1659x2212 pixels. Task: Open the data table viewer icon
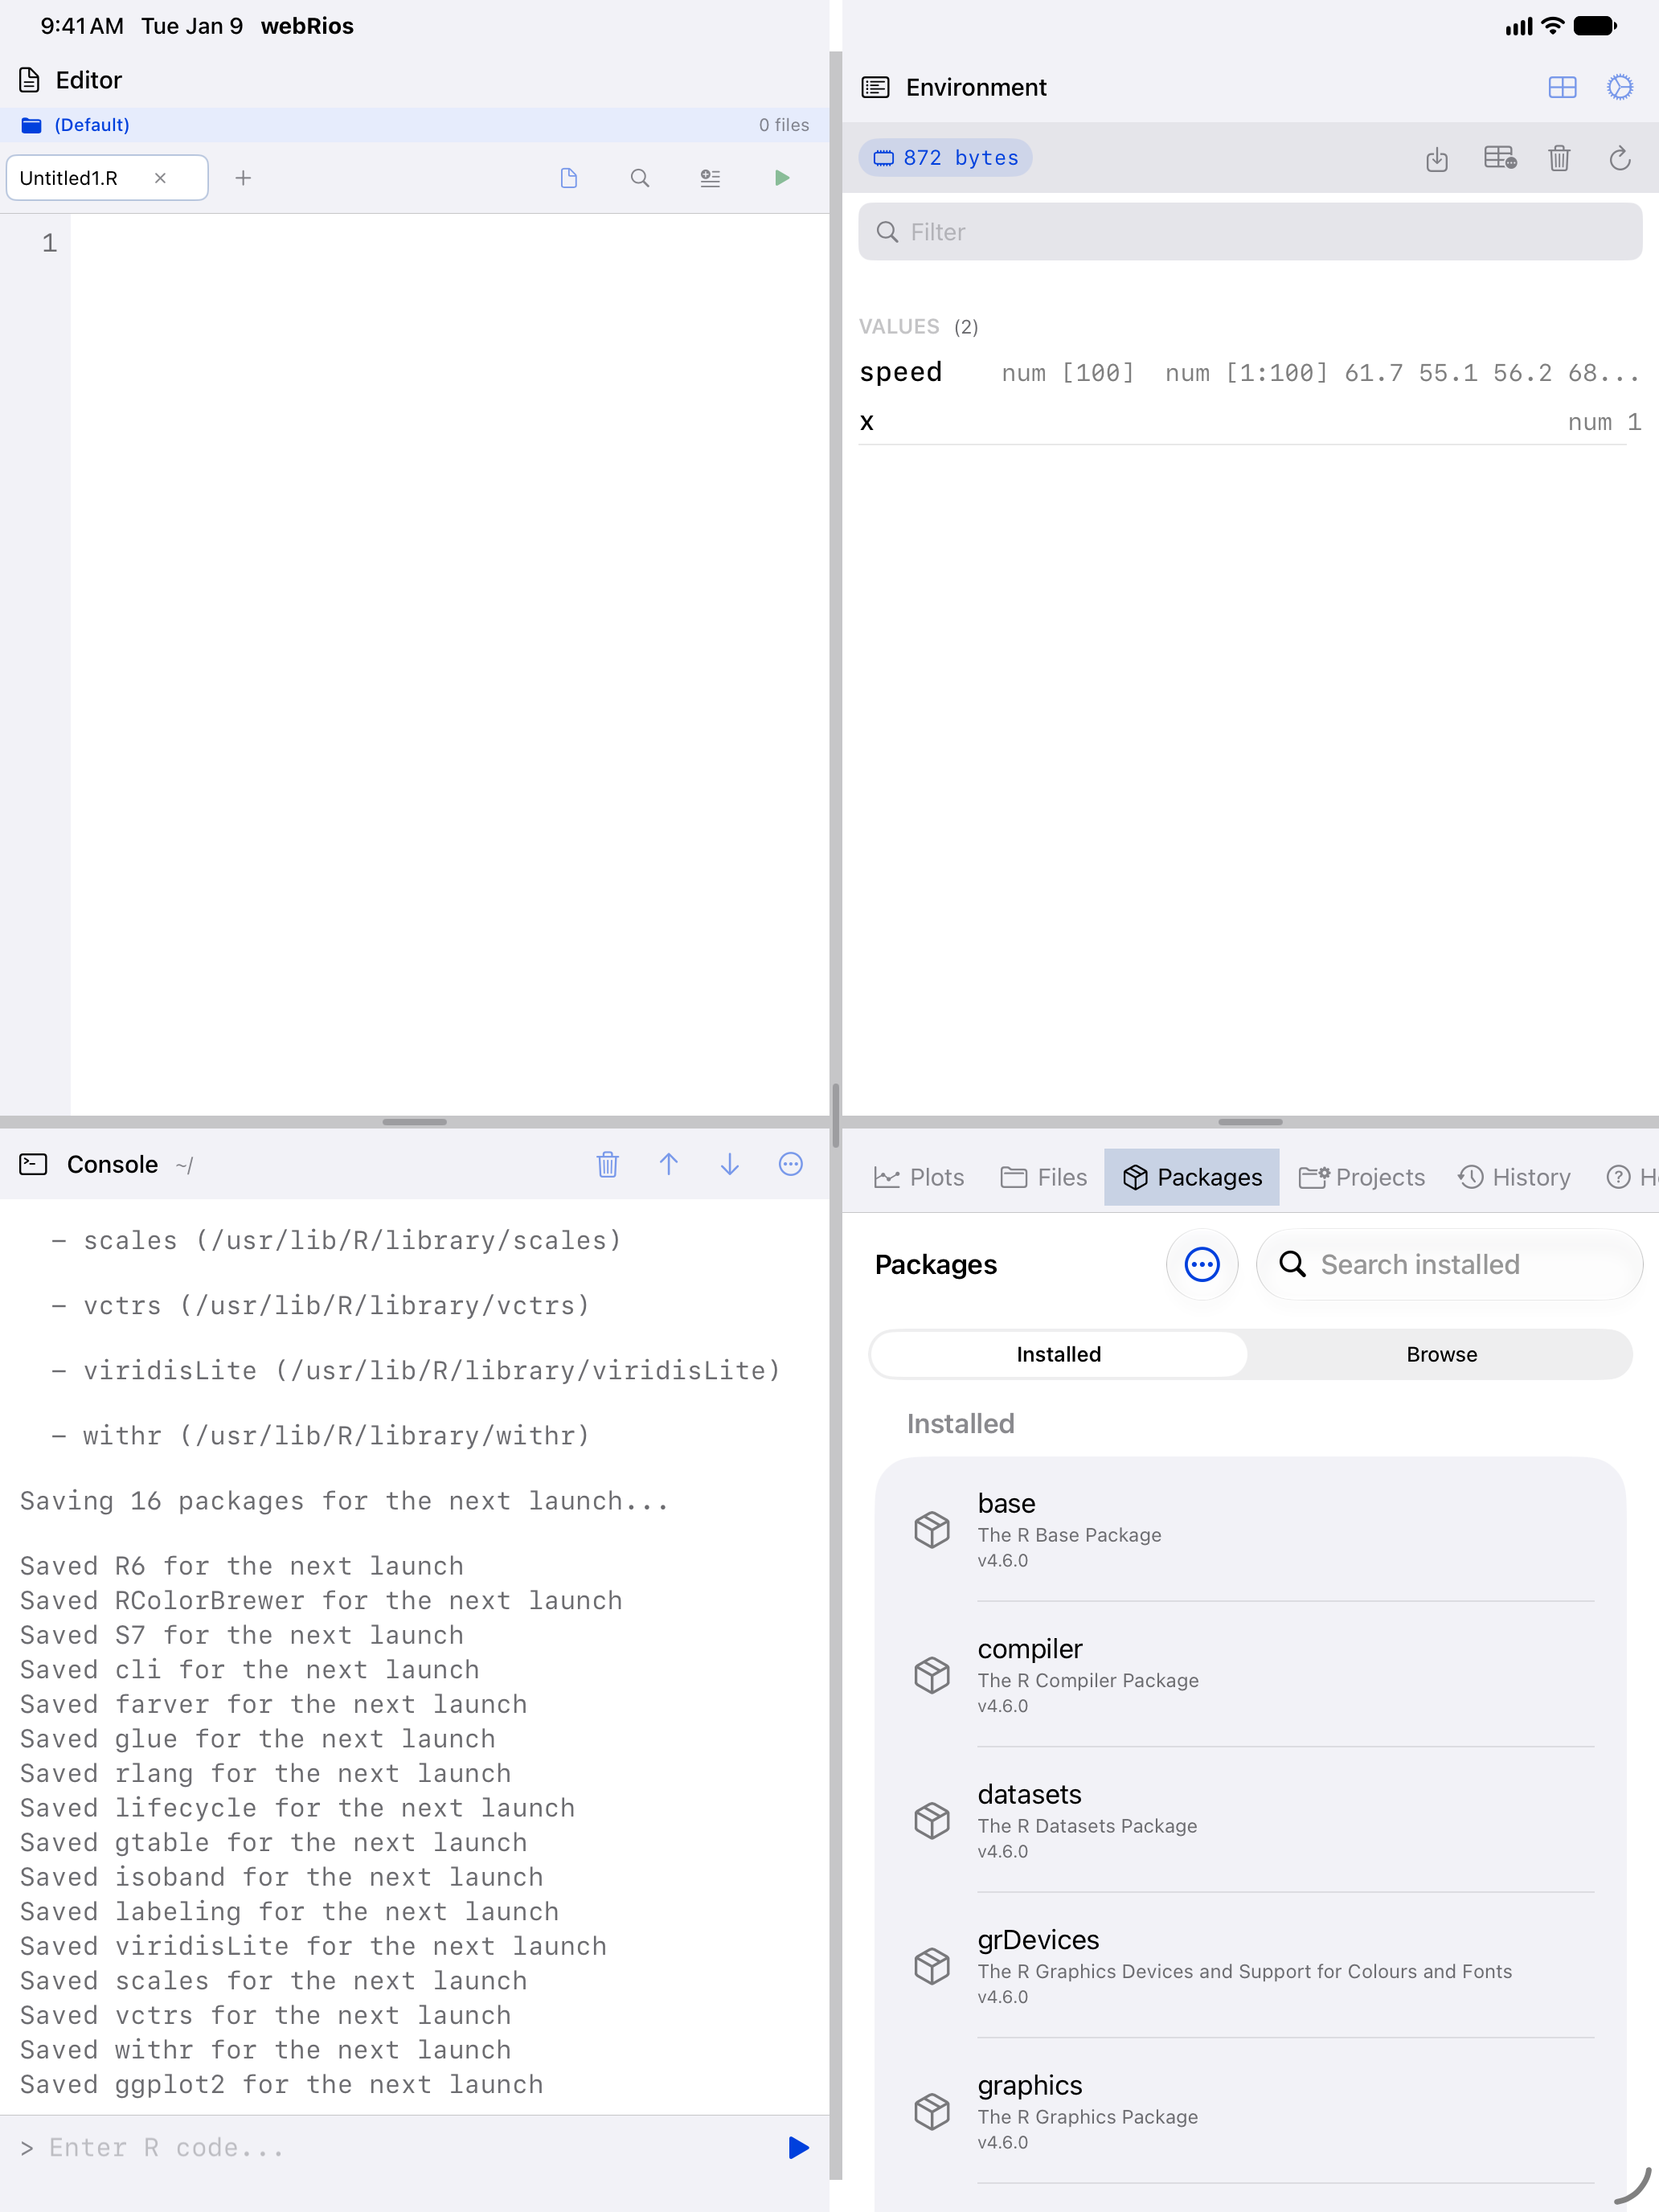click(1500, 158)
